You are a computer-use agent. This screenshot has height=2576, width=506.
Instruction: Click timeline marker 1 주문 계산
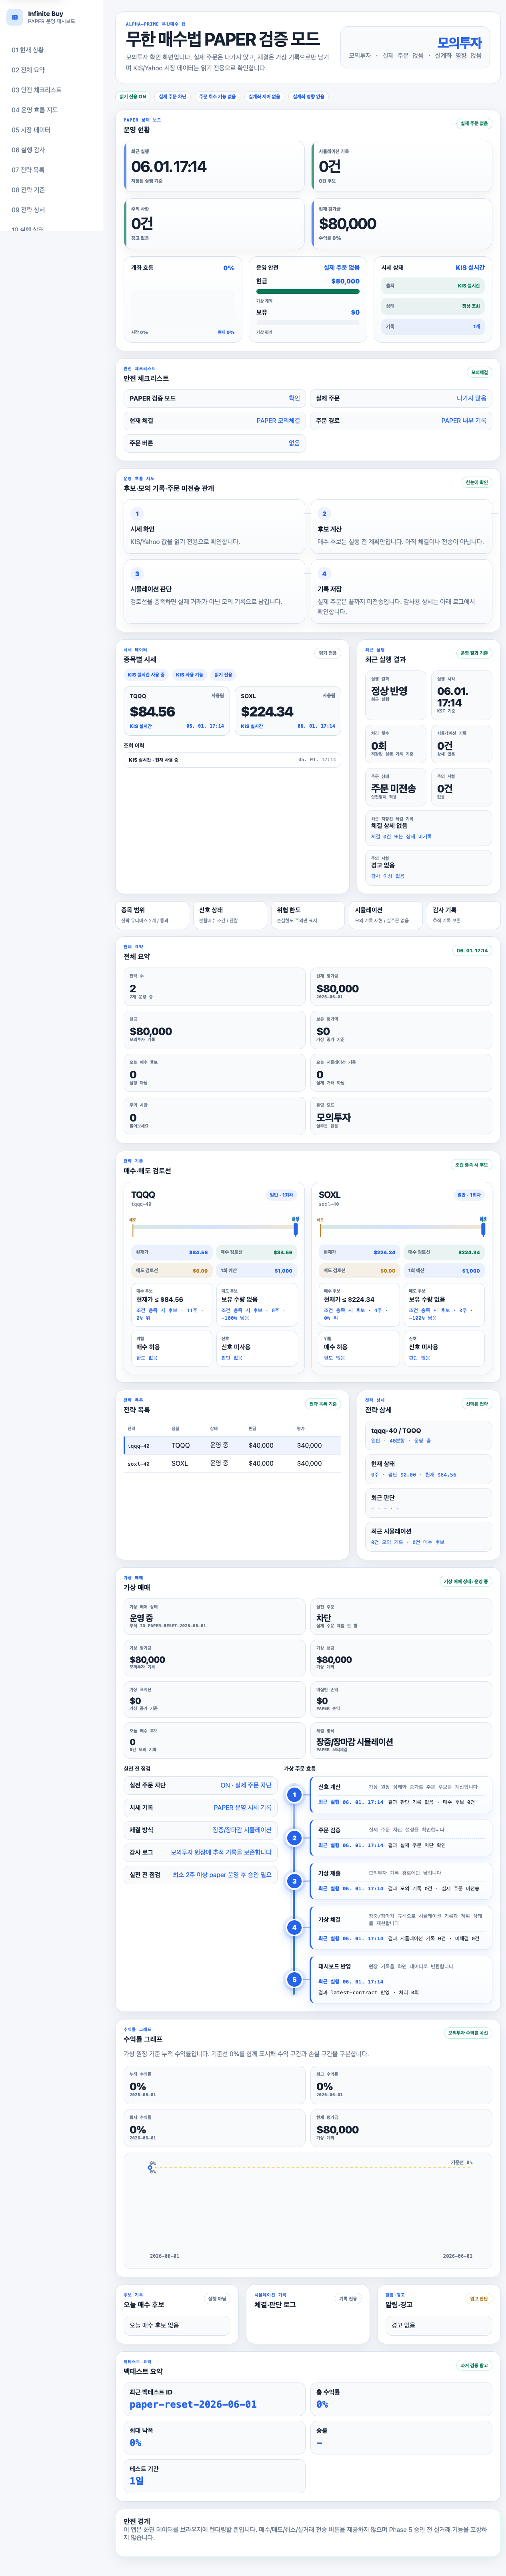(x=294, y=1795)
